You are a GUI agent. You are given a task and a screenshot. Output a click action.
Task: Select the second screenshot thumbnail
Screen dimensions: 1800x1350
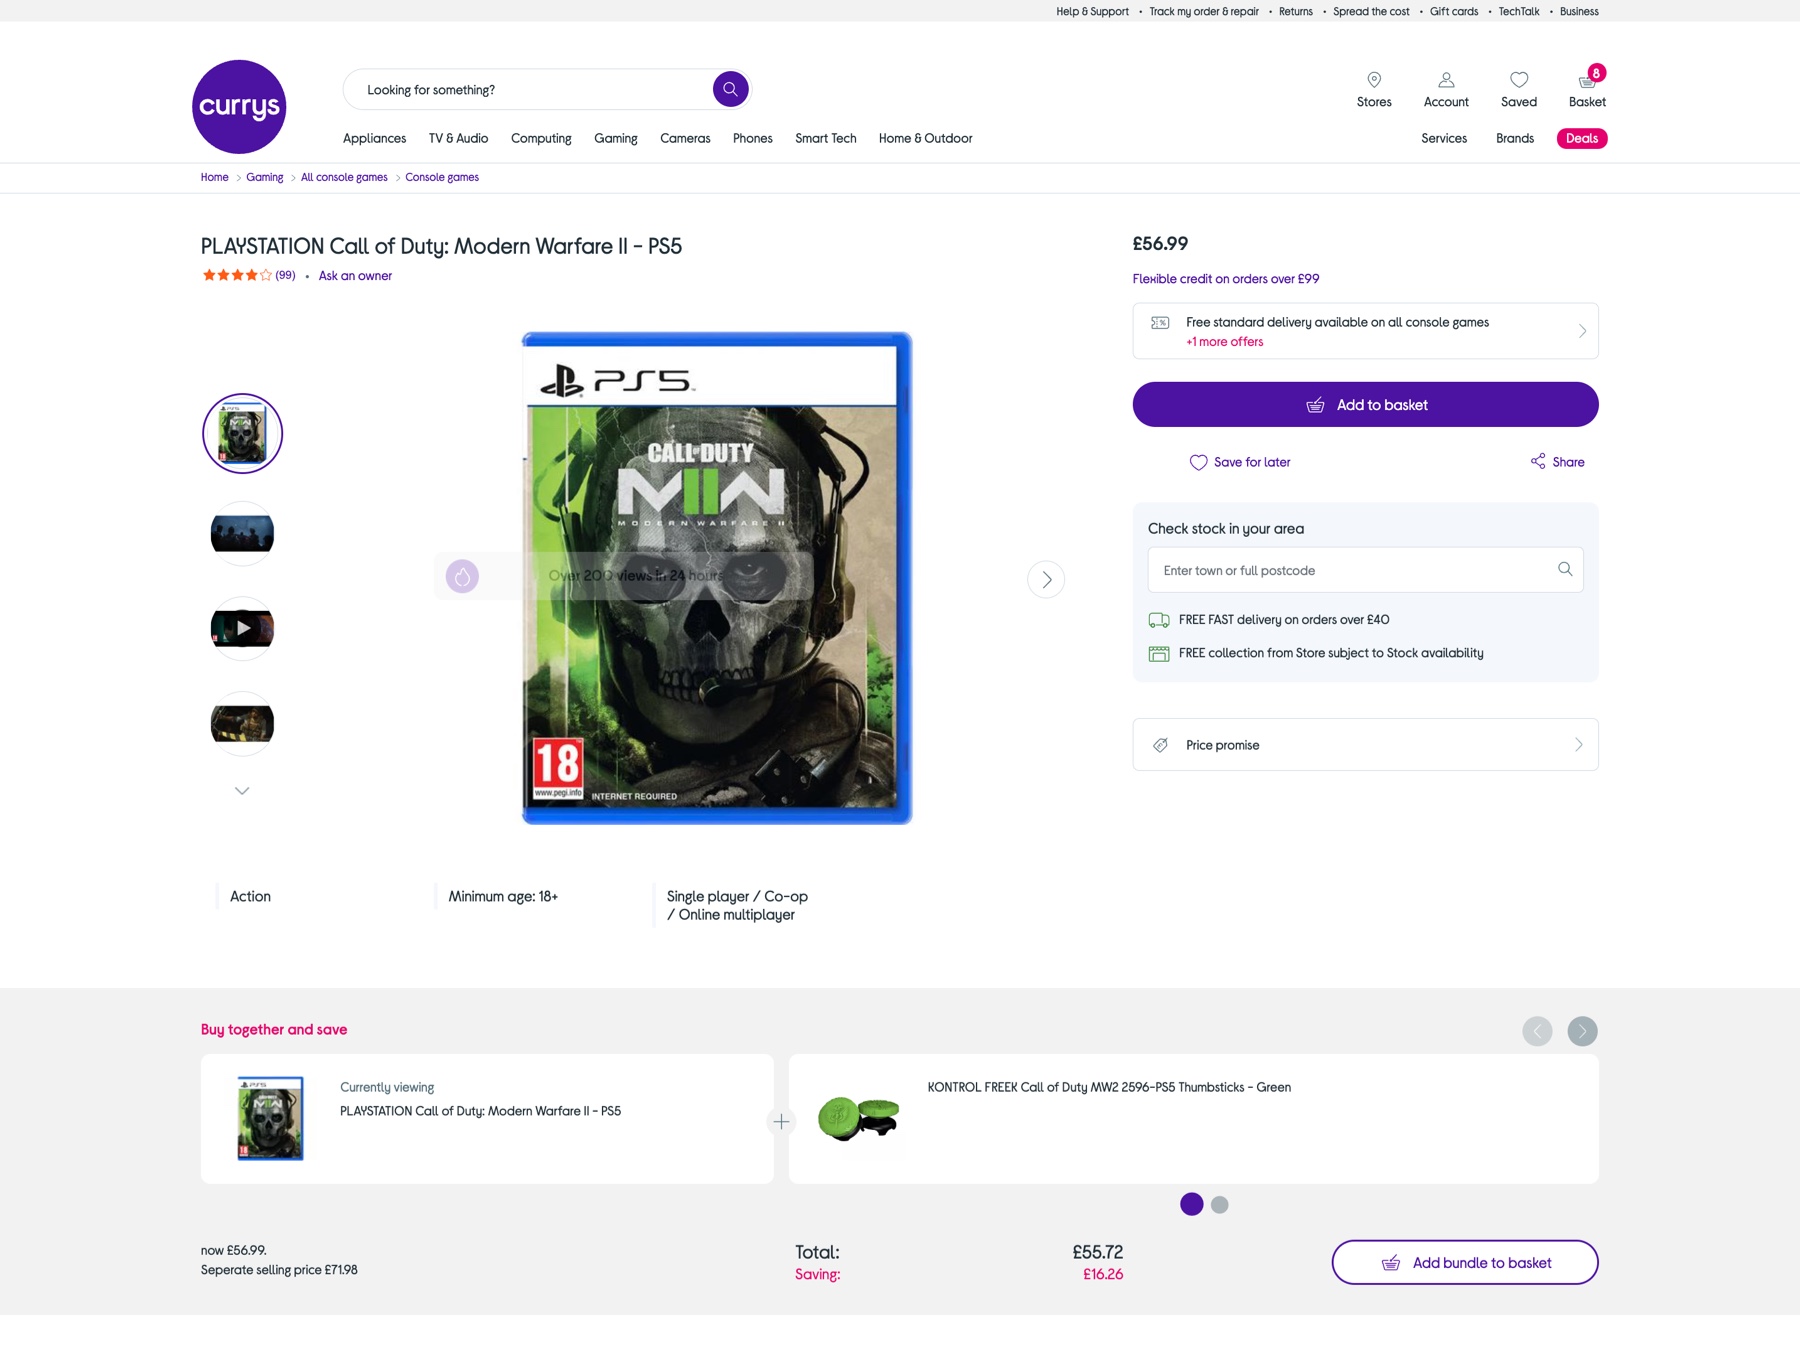pos(242,533)
